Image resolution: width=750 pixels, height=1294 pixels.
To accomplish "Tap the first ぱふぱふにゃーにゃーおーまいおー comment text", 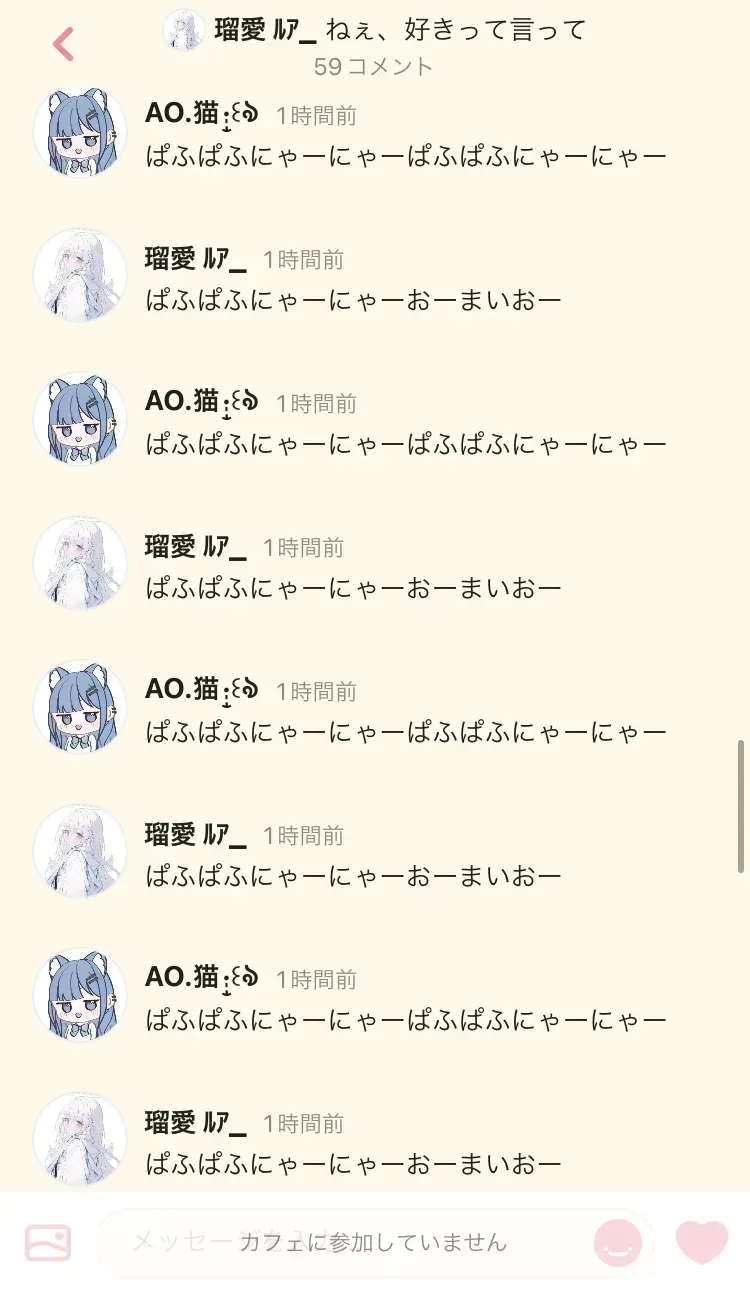I will tap(354, 300).
